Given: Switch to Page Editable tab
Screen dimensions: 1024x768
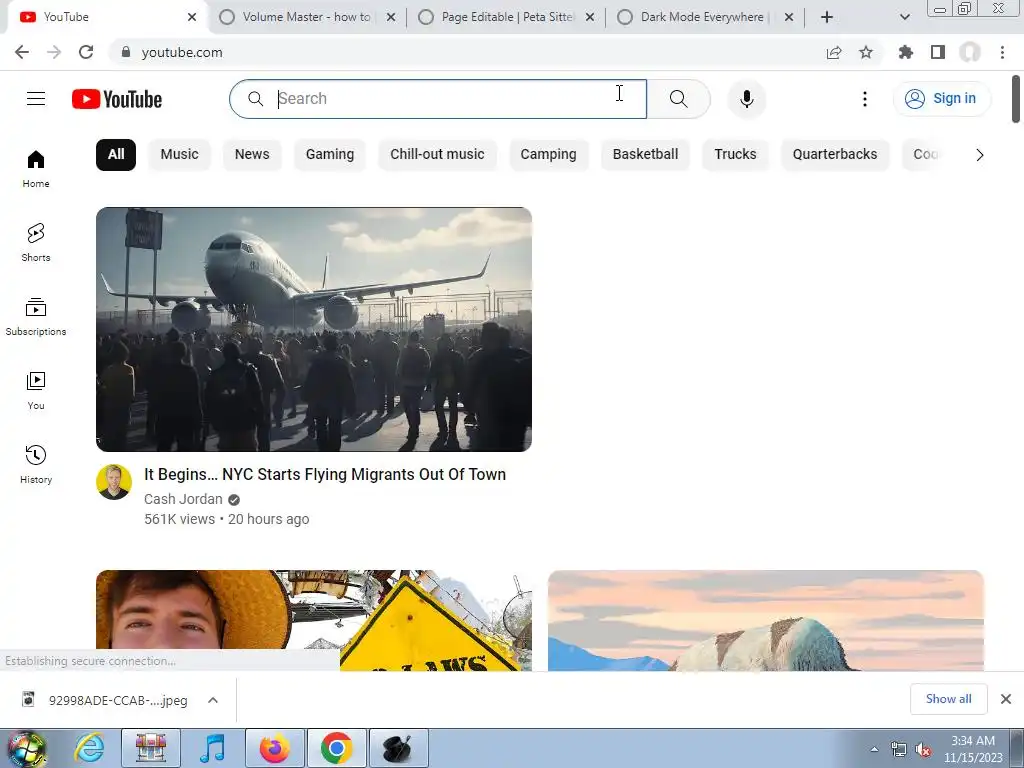Looking at the screenshot, I should point(506,17).
